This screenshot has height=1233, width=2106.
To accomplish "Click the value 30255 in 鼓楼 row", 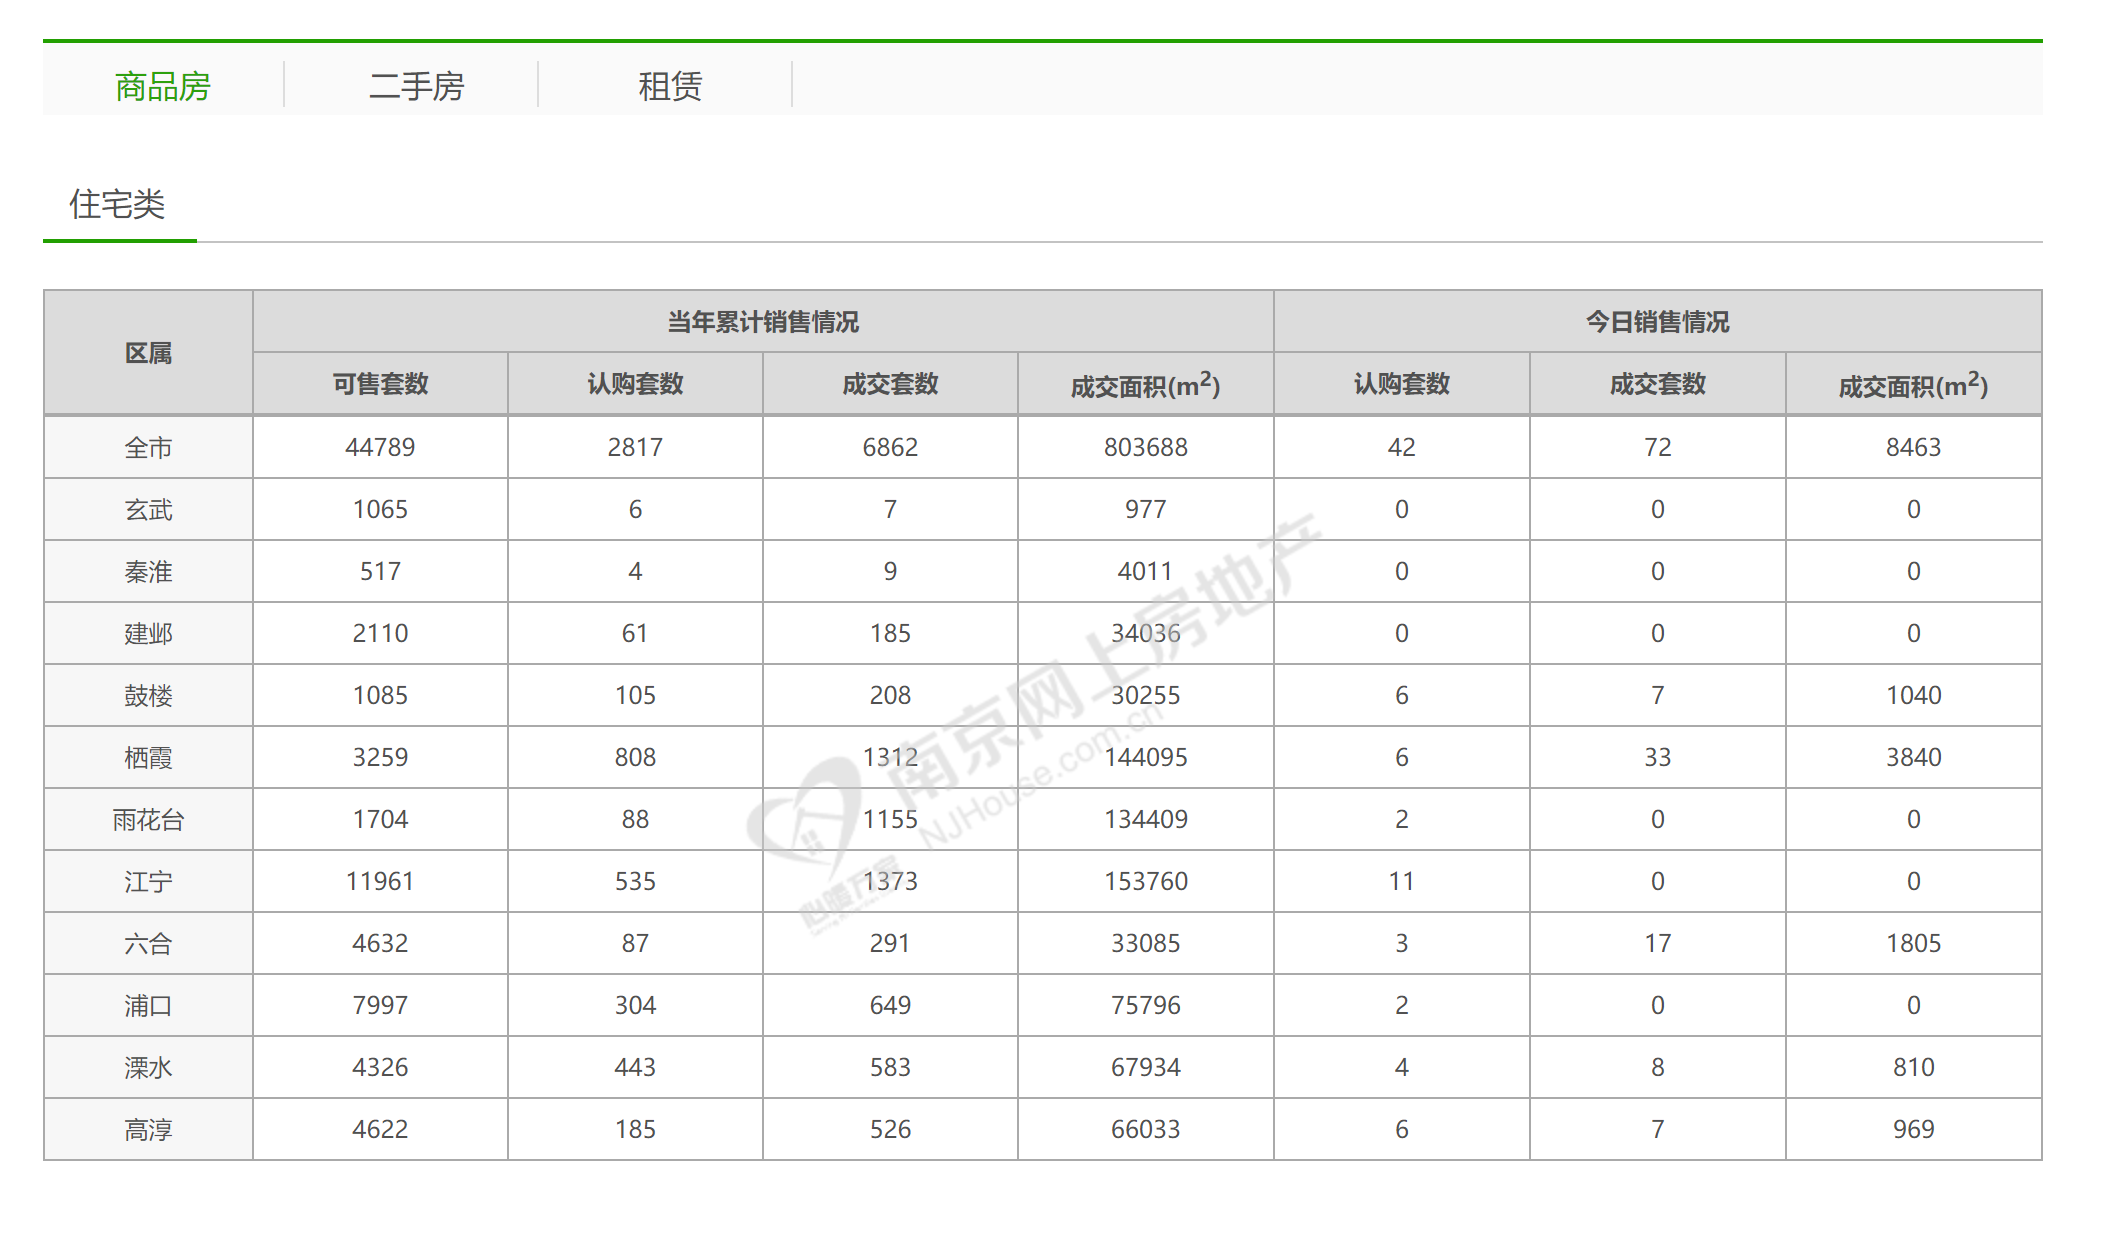I will [1146, 695].
